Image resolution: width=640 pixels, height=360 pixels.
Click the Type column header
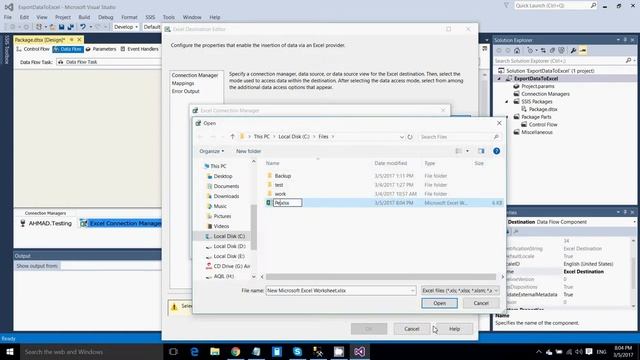click(429, 163)
